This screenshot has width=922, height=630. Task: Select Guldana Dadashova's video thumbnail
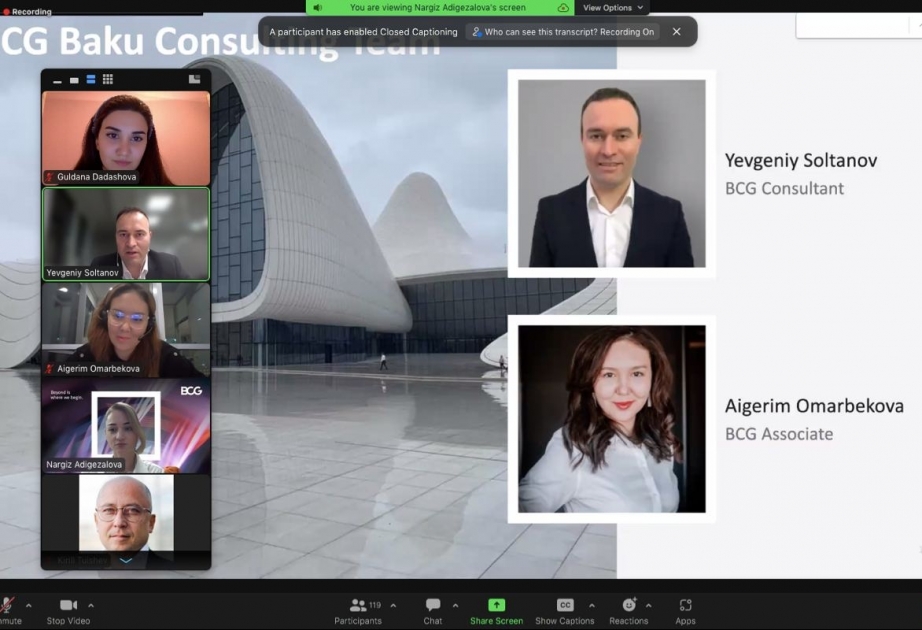126,138
